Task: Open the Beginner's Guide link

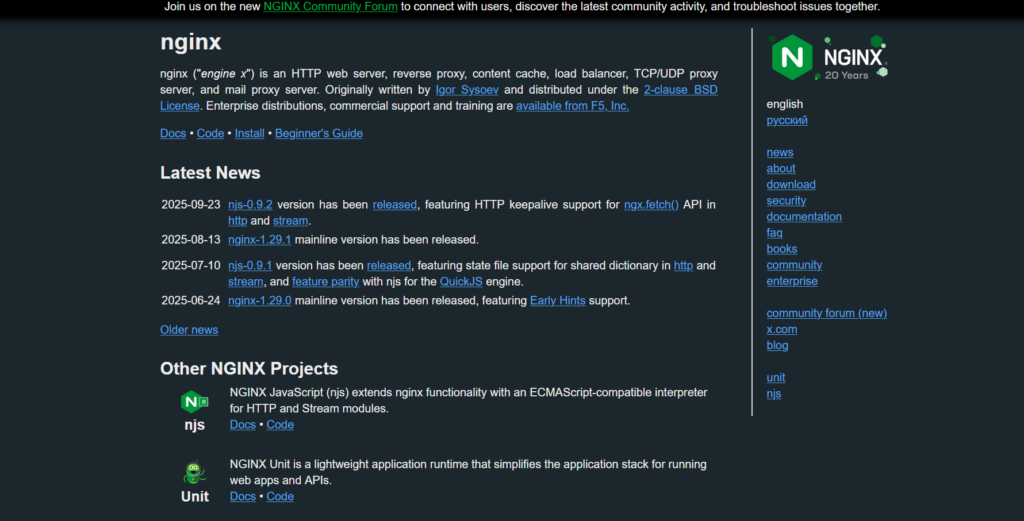Action: tap(319, 133)
